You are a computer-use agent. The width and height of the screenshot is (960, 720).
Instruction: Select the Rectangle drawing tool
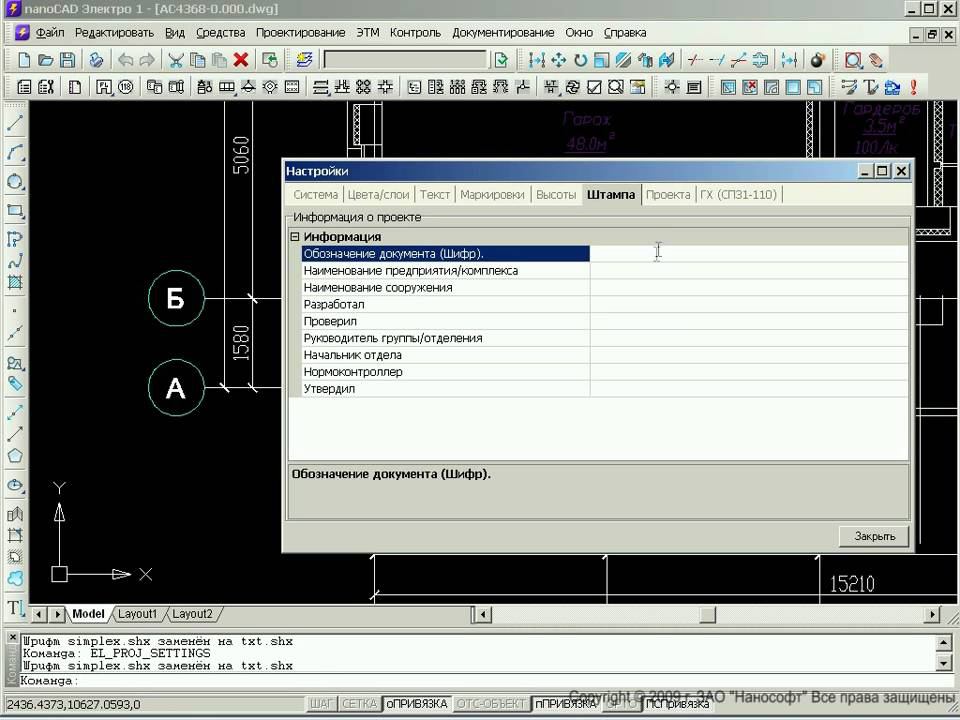(15, 211)
